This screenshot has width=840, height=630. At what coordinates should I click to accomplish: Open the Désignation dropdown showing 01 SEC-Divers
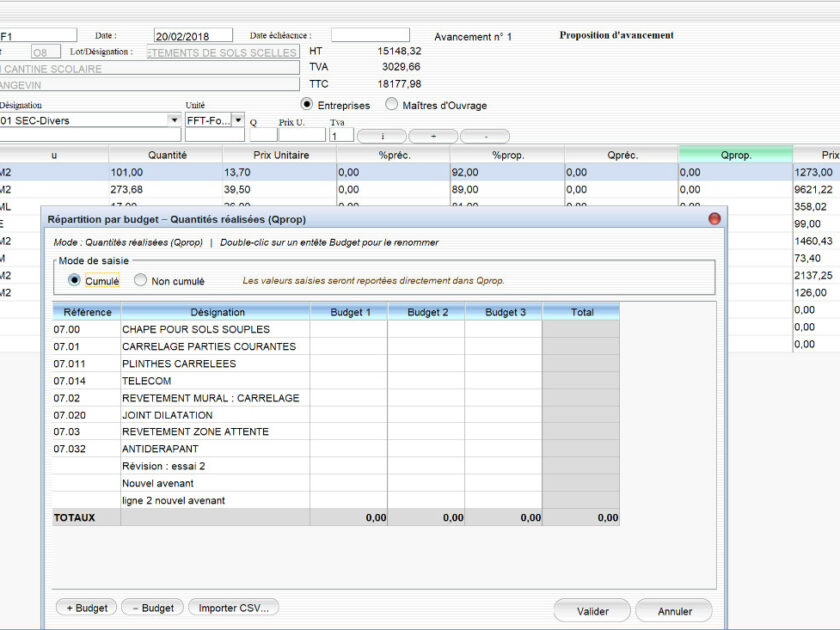[174, 120]
